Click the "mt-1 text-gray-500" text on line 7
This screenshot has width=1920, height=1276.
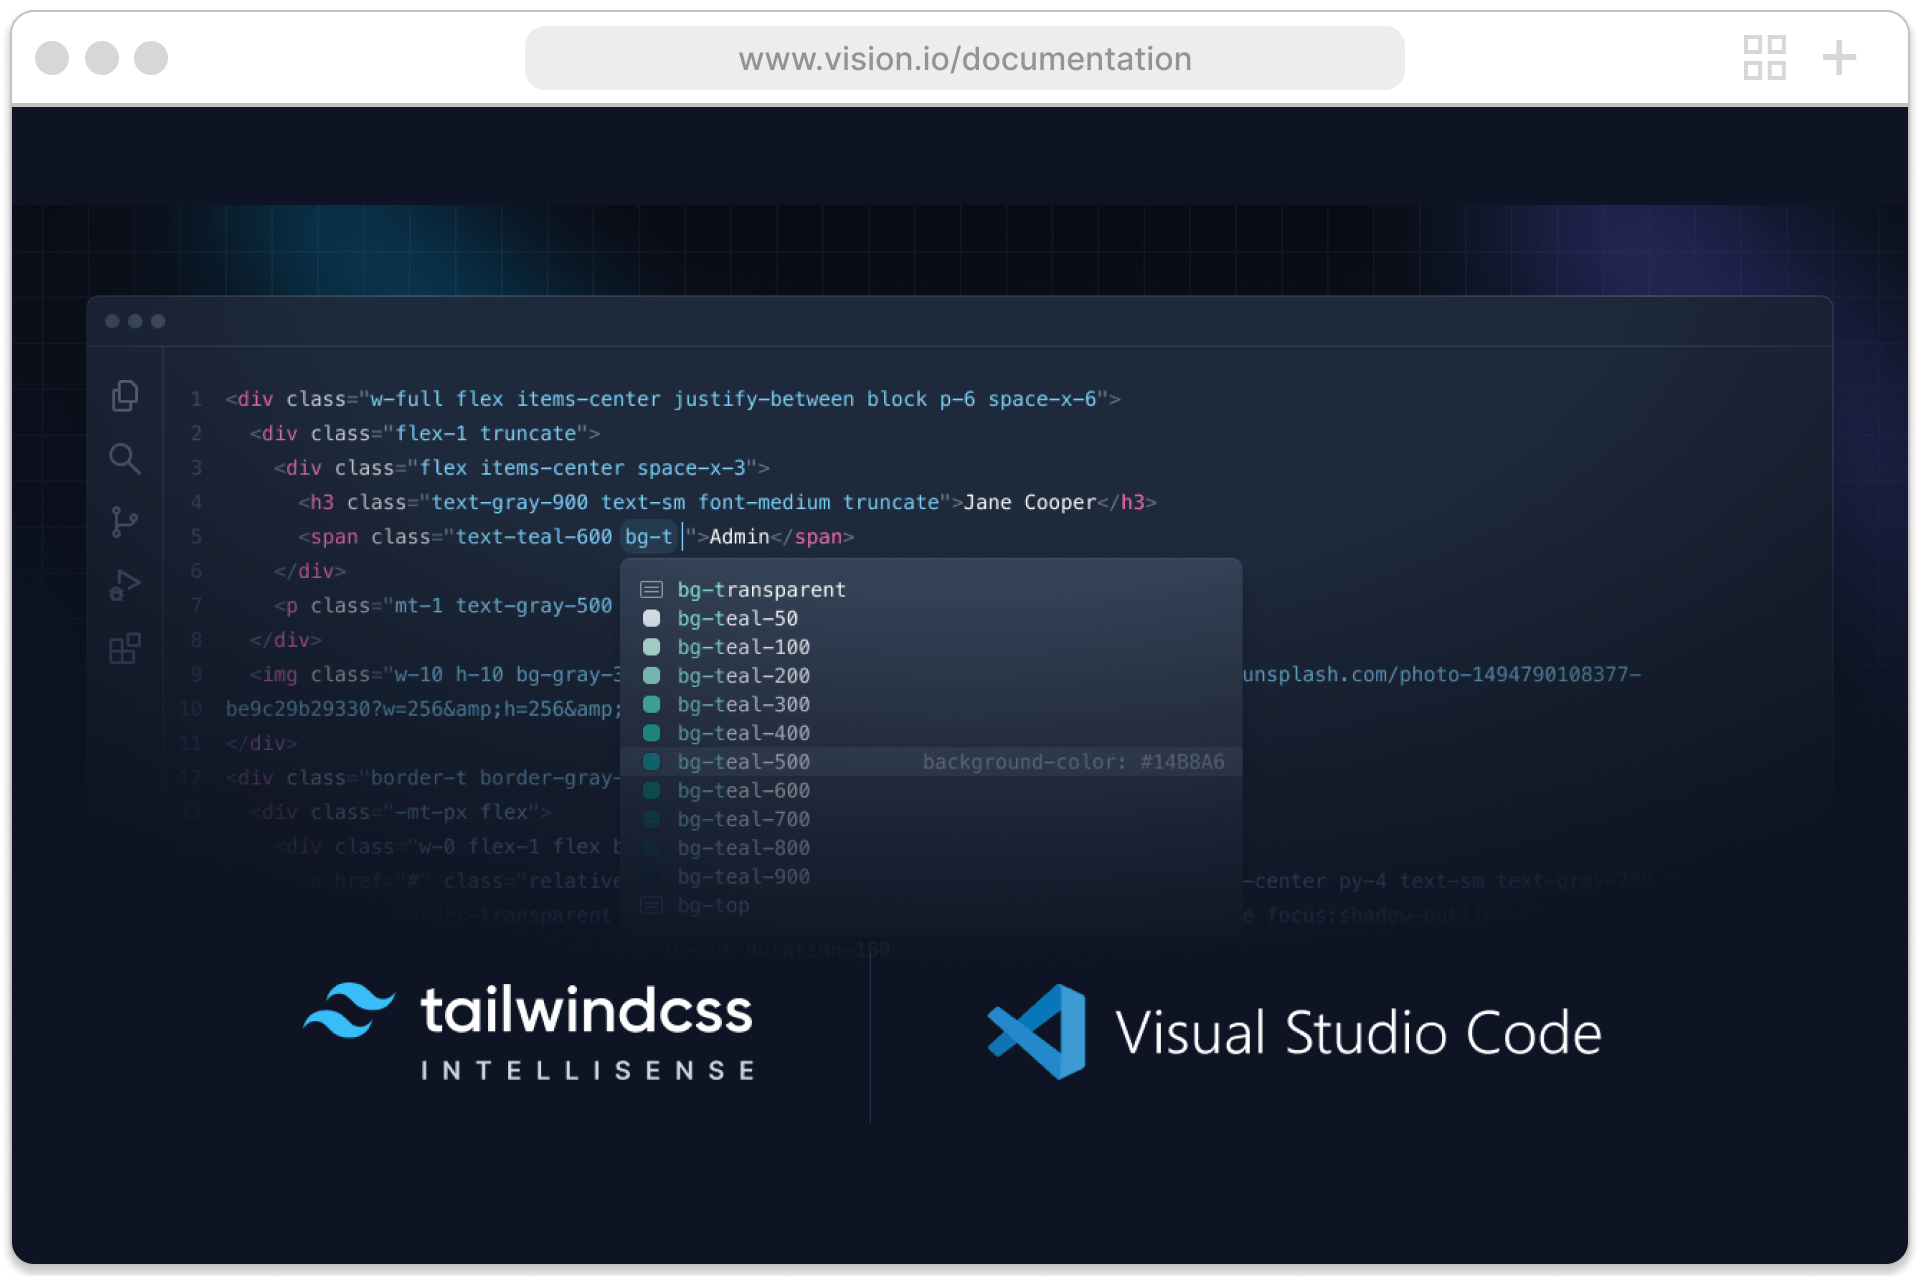click(503, 606)
